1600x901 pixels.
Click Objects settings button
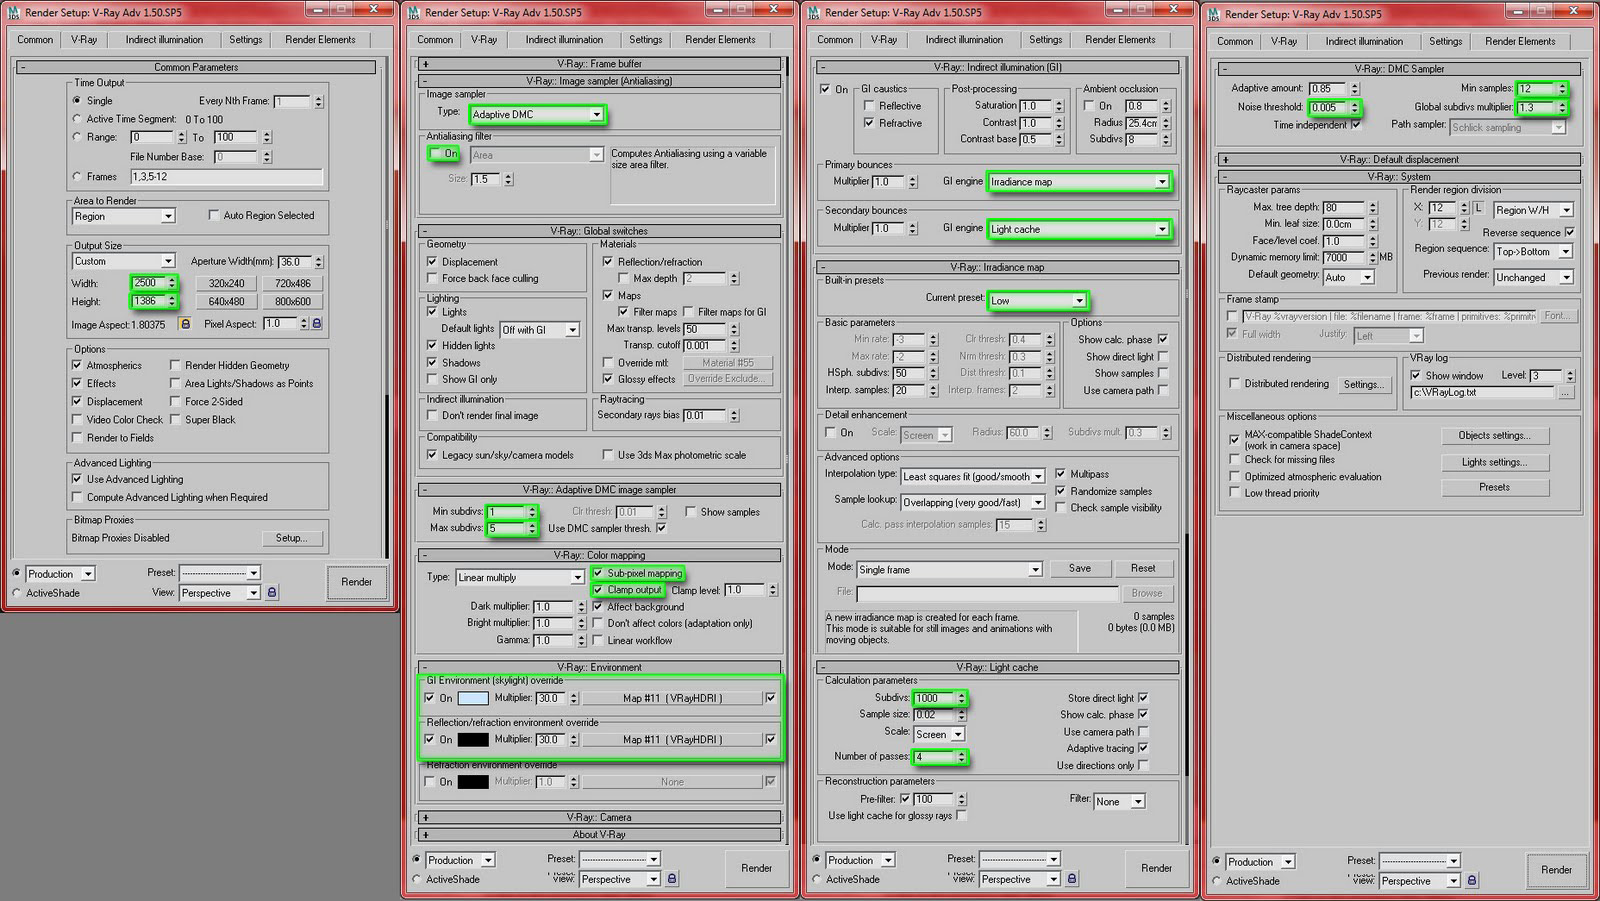tap(1494, 436)
